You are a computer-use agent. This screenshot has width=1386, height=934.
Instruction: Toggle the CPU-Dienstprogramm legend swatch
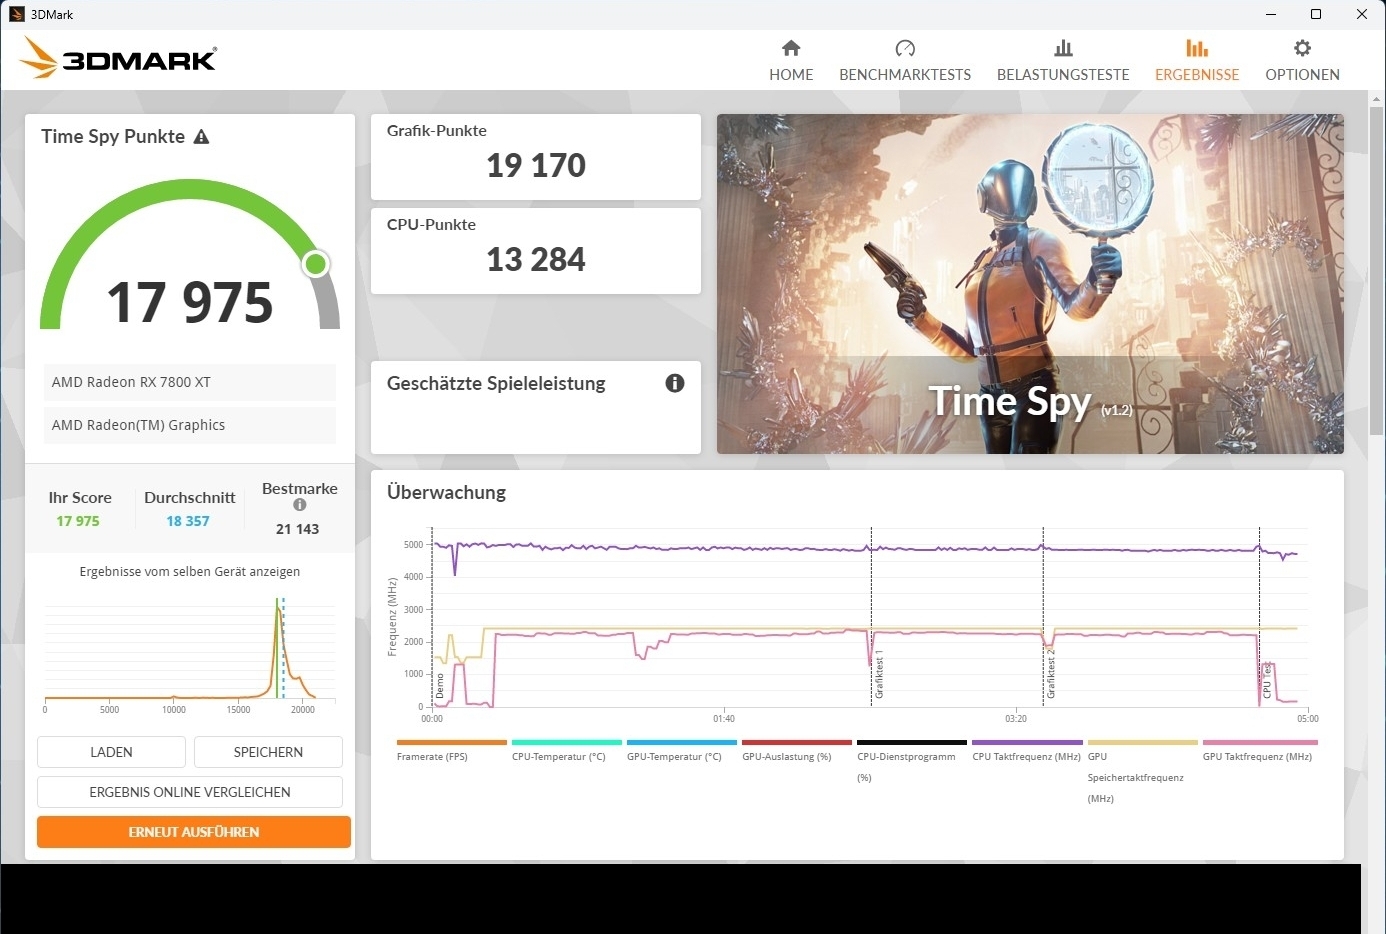[x=912, y=742]
